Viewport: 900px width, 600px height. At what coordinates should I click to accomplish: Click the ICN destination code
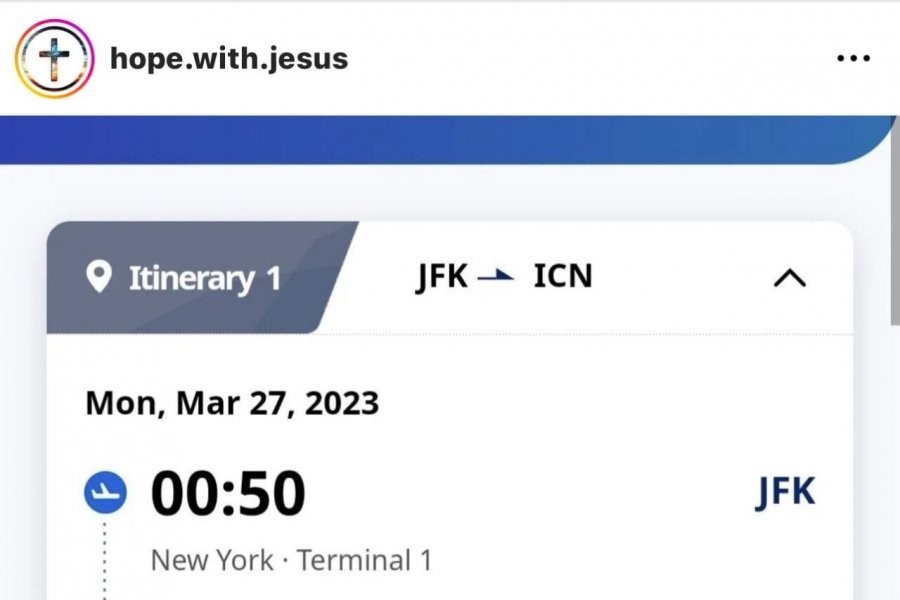pyautogui.click(x=562, y=277)
